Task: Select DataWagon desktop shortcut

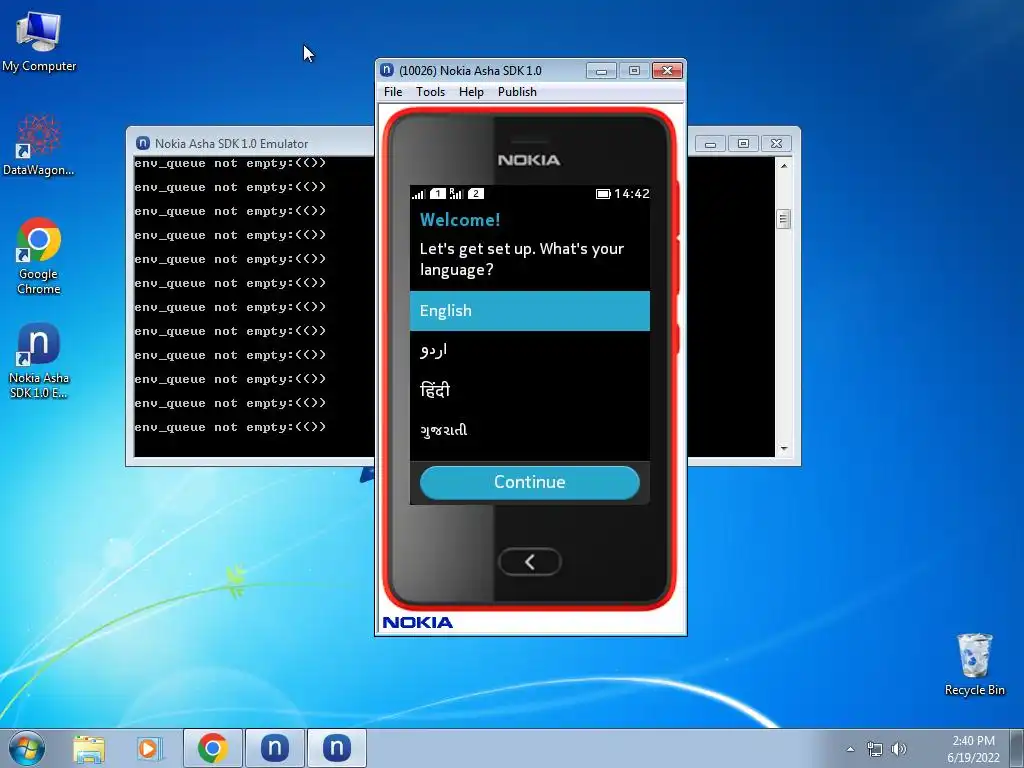Action: pos(39,145)
